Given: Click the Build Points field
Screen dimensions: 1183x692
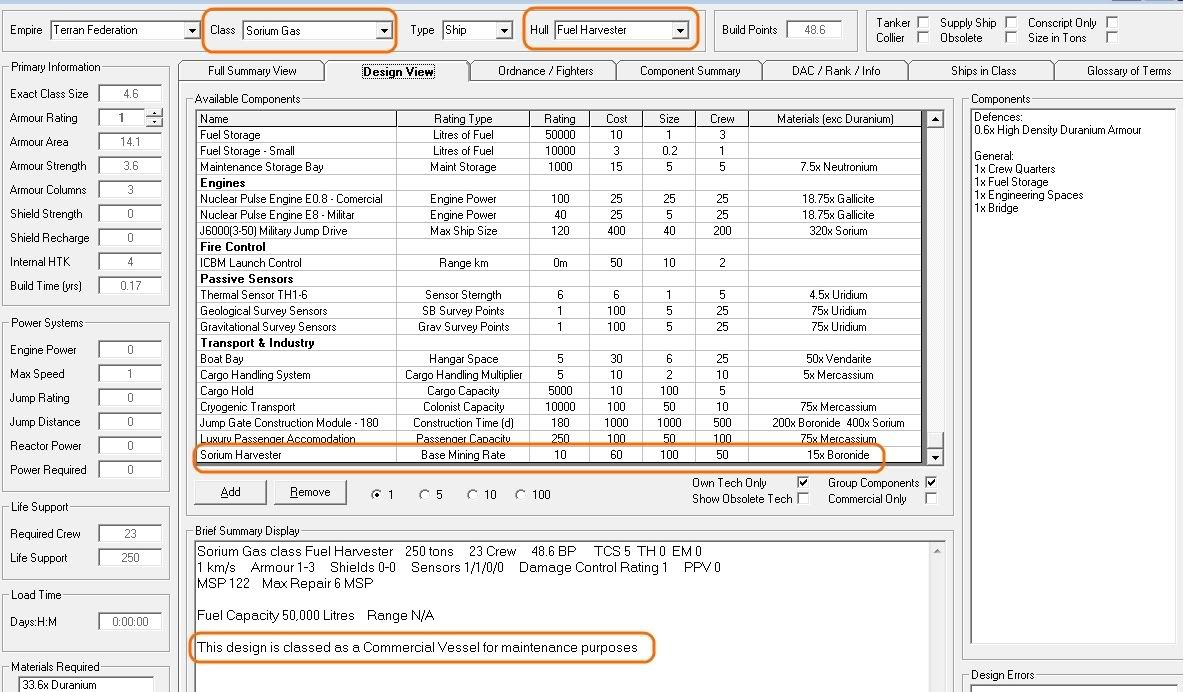Looking at the screenshot, I should click(x=814, y=30).
